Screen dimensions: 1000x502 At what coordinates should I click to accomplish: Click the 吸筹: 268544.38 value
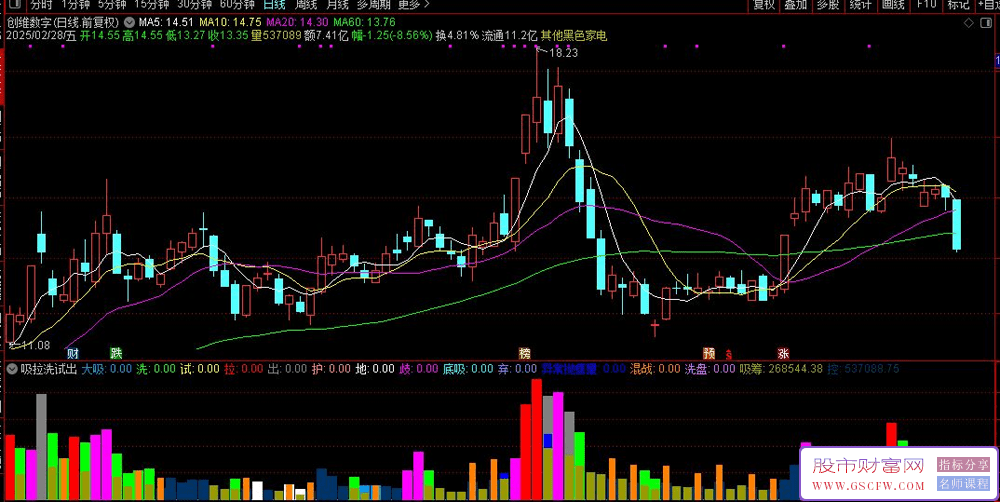click(781, 368)
